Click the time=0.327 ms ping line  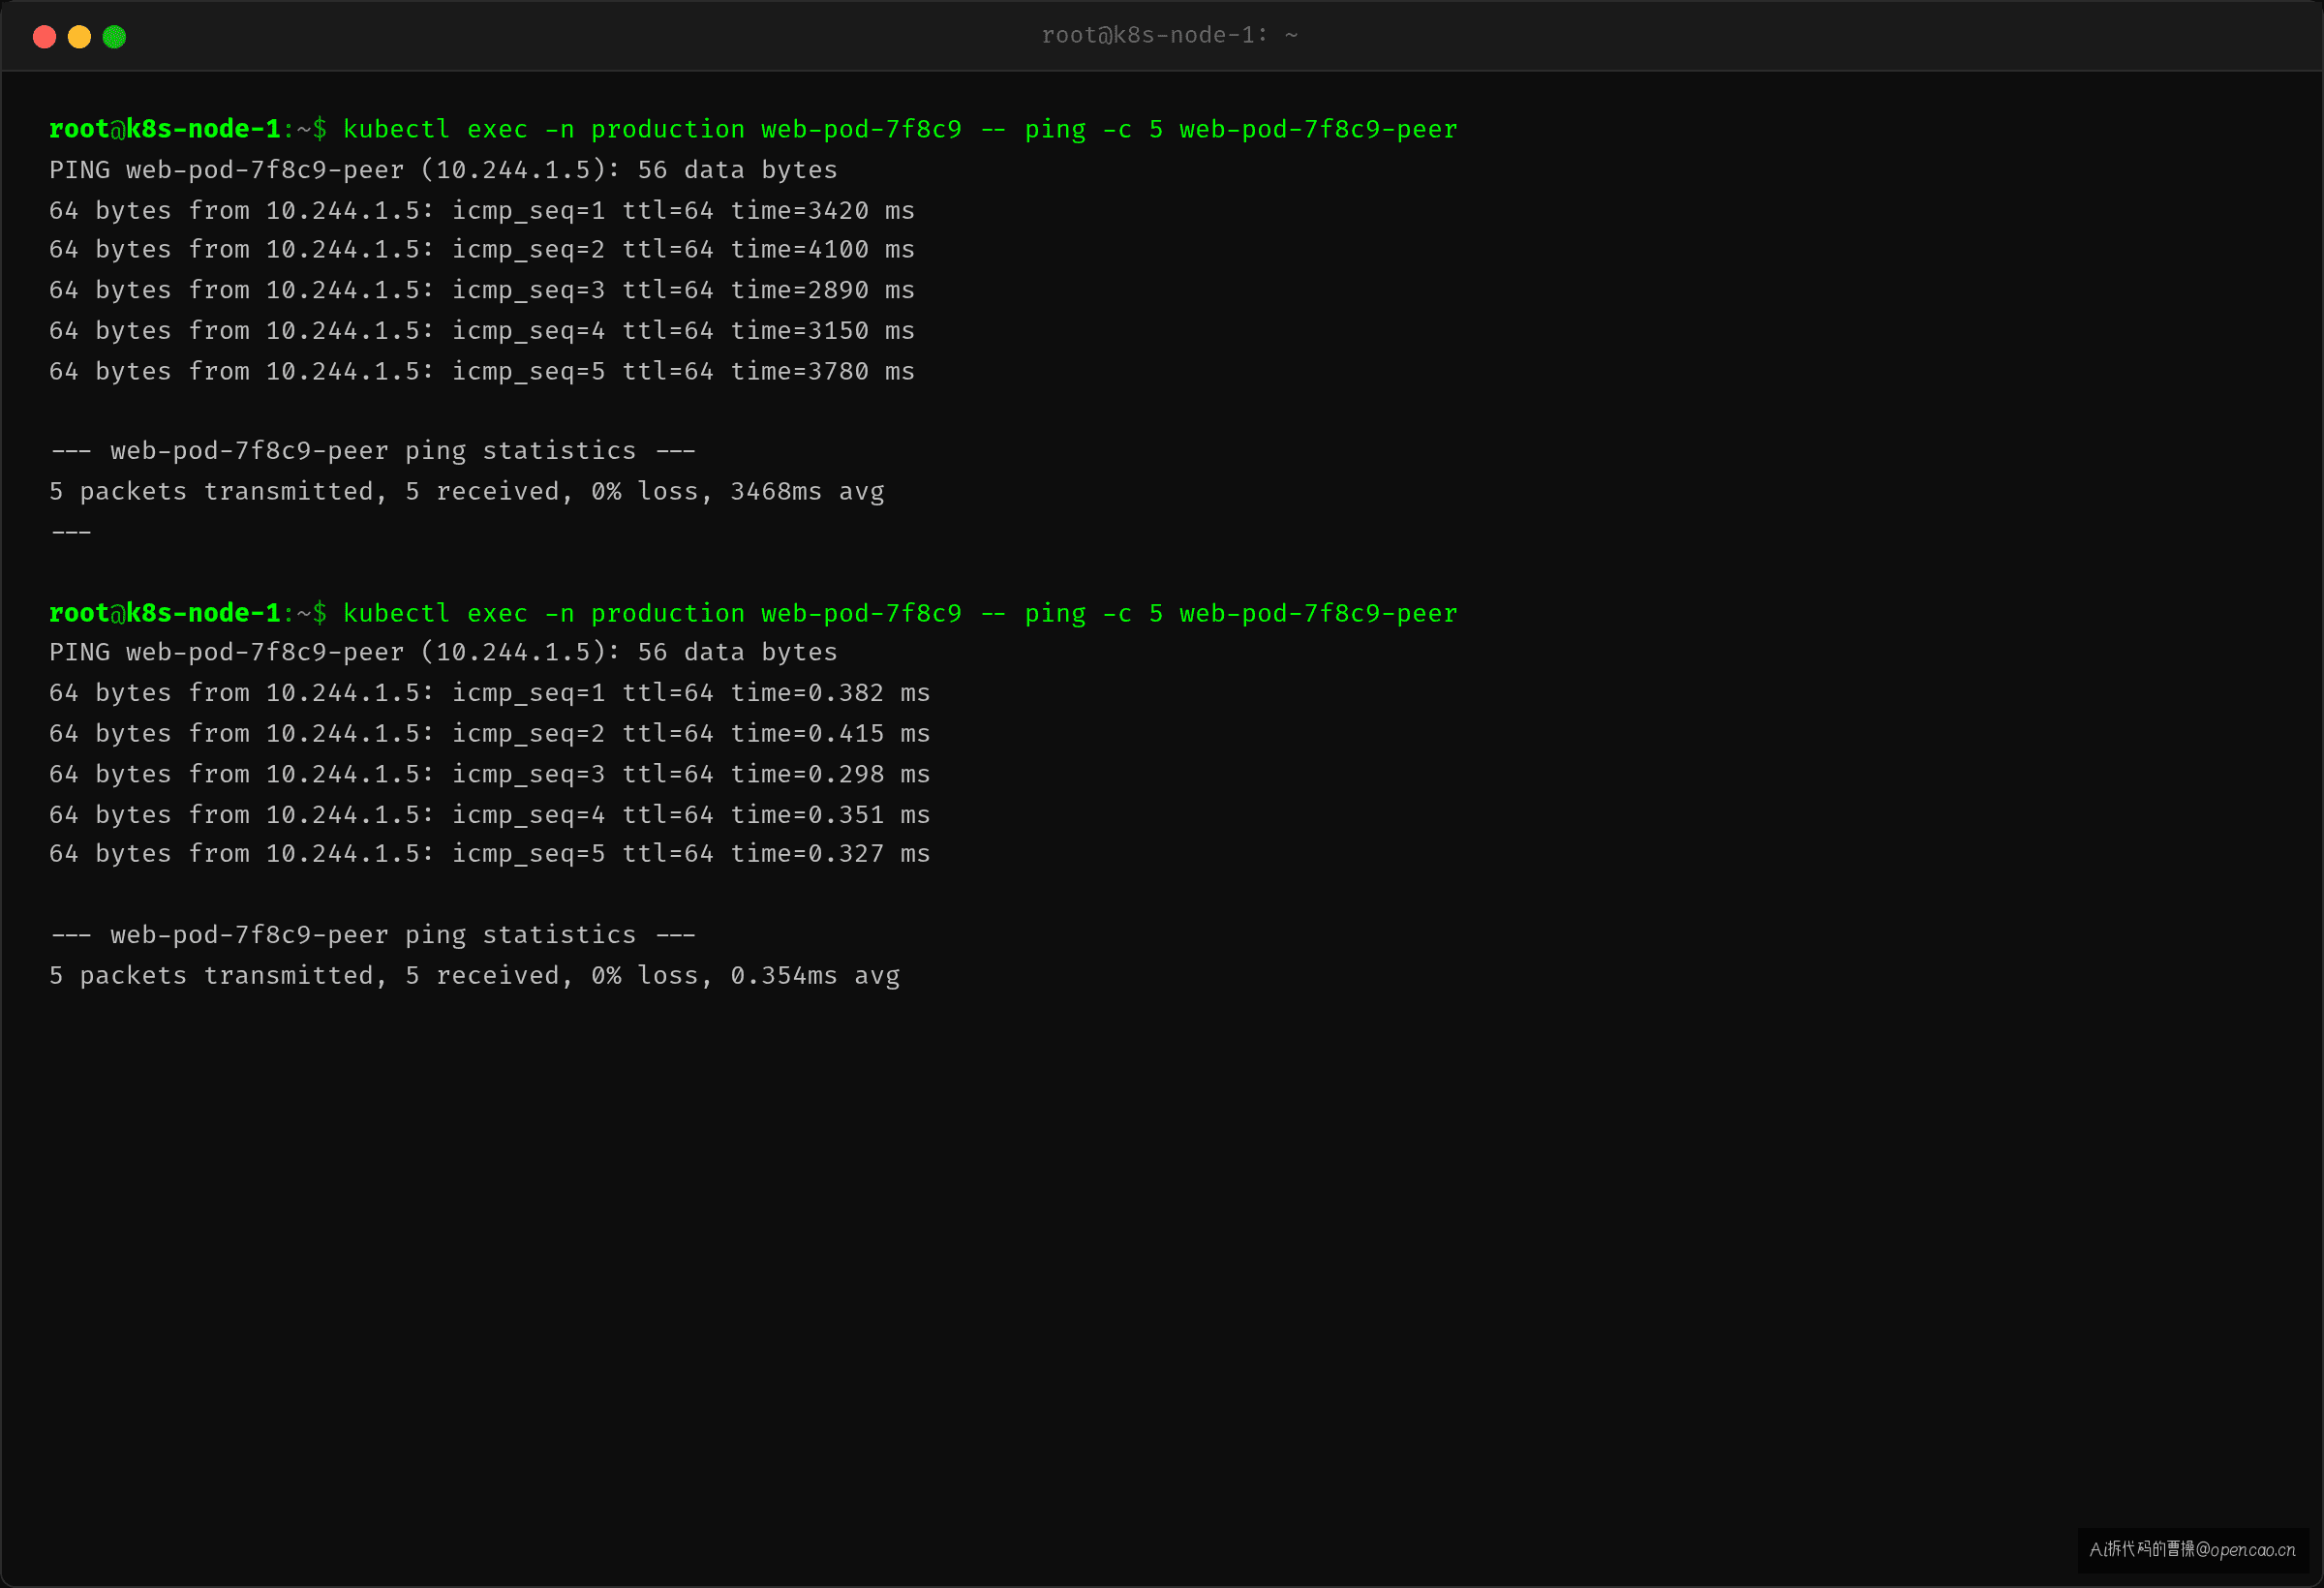point(490,853)
